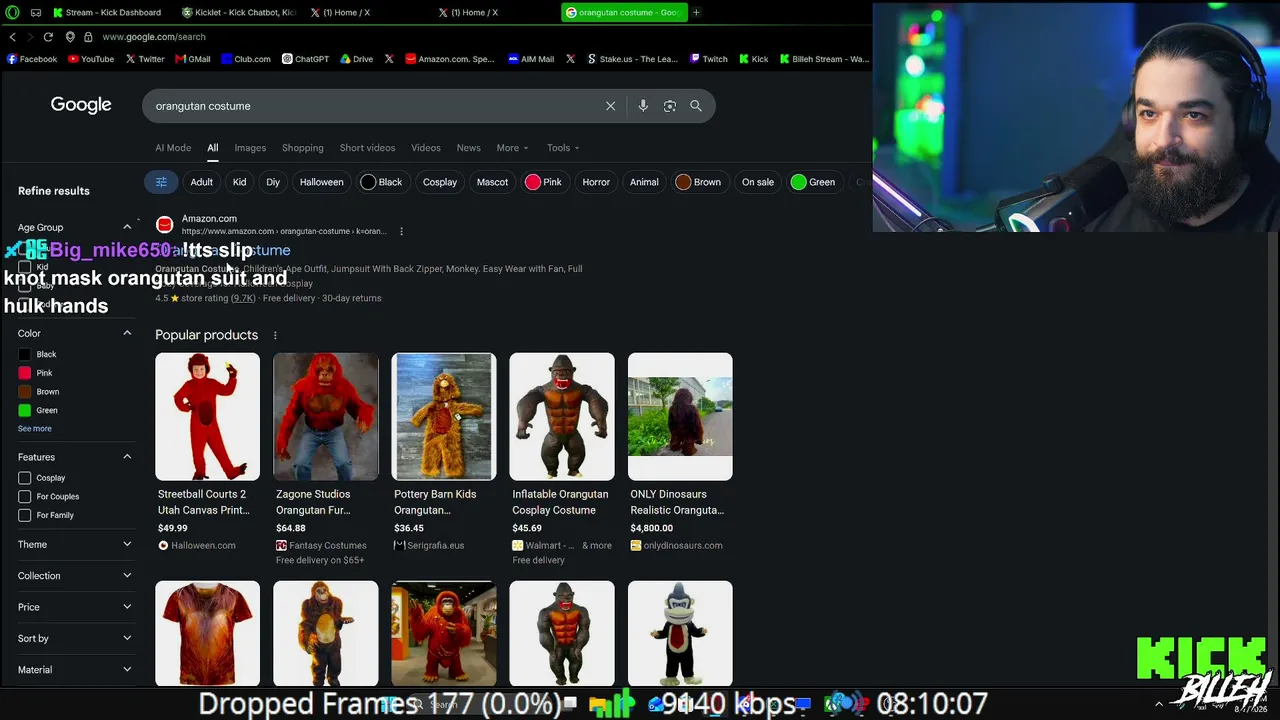Check the Green color option in Refine results

coord(25,410)
